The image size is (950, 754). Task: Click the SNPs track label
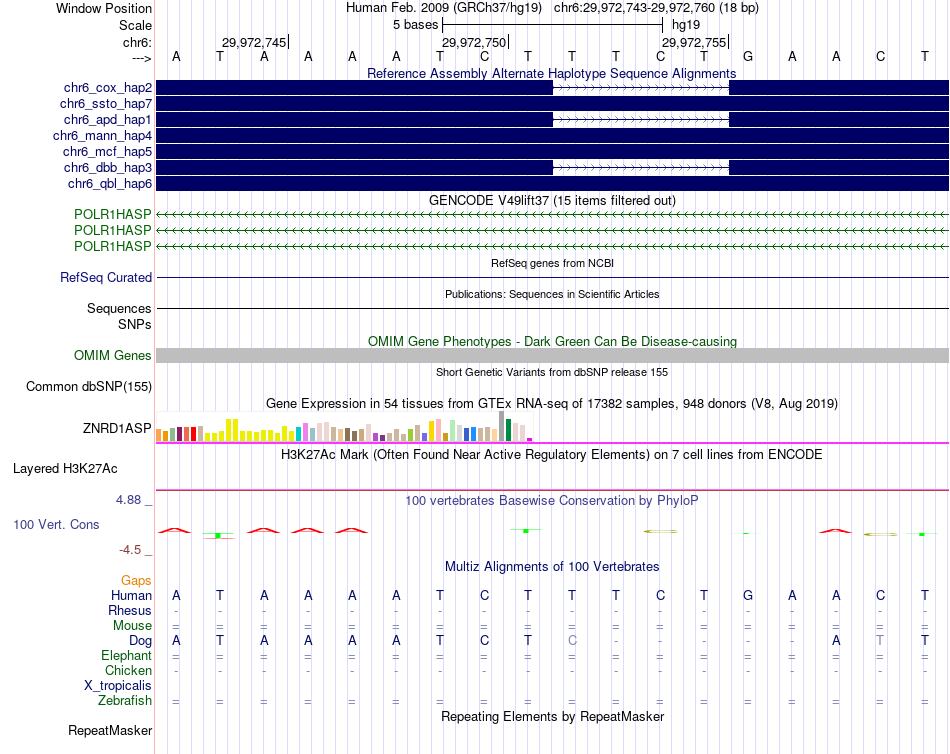135,324
